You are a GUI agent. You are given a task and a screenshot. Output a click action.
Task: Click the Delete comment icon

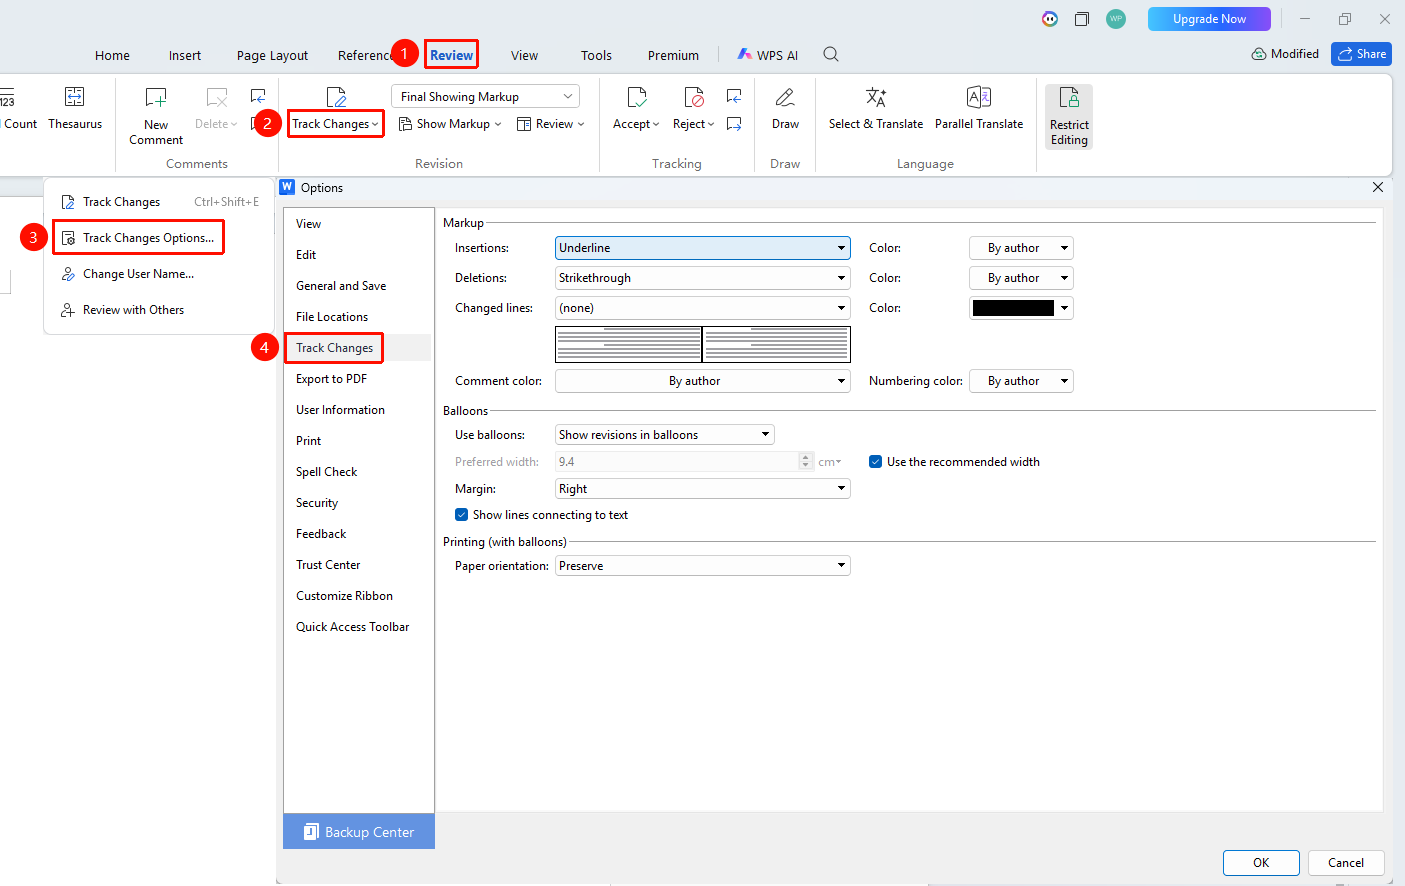pyautogui.click(x=216, y=98)
